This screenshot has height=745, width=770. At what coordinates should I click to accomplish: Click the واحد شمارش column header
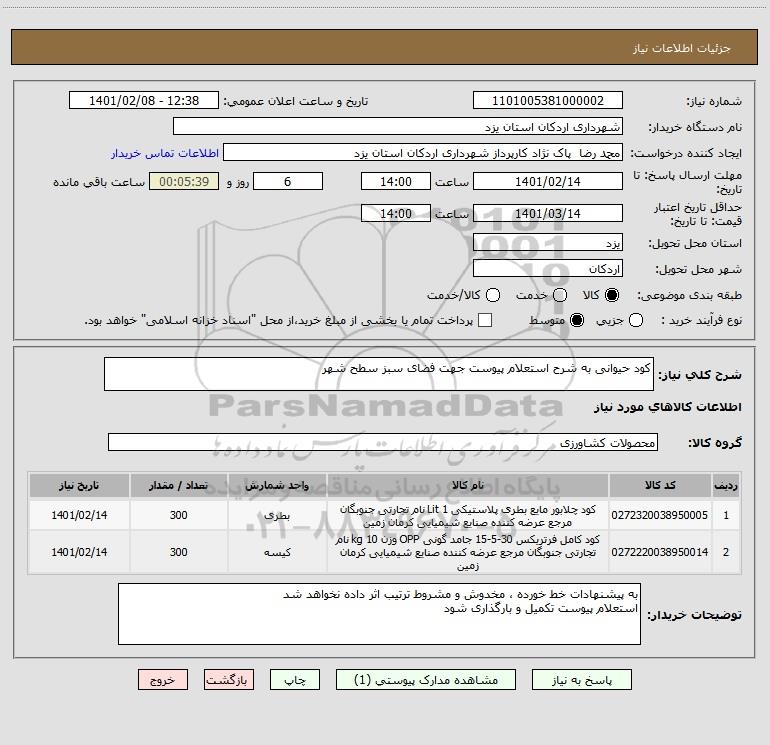277,485
